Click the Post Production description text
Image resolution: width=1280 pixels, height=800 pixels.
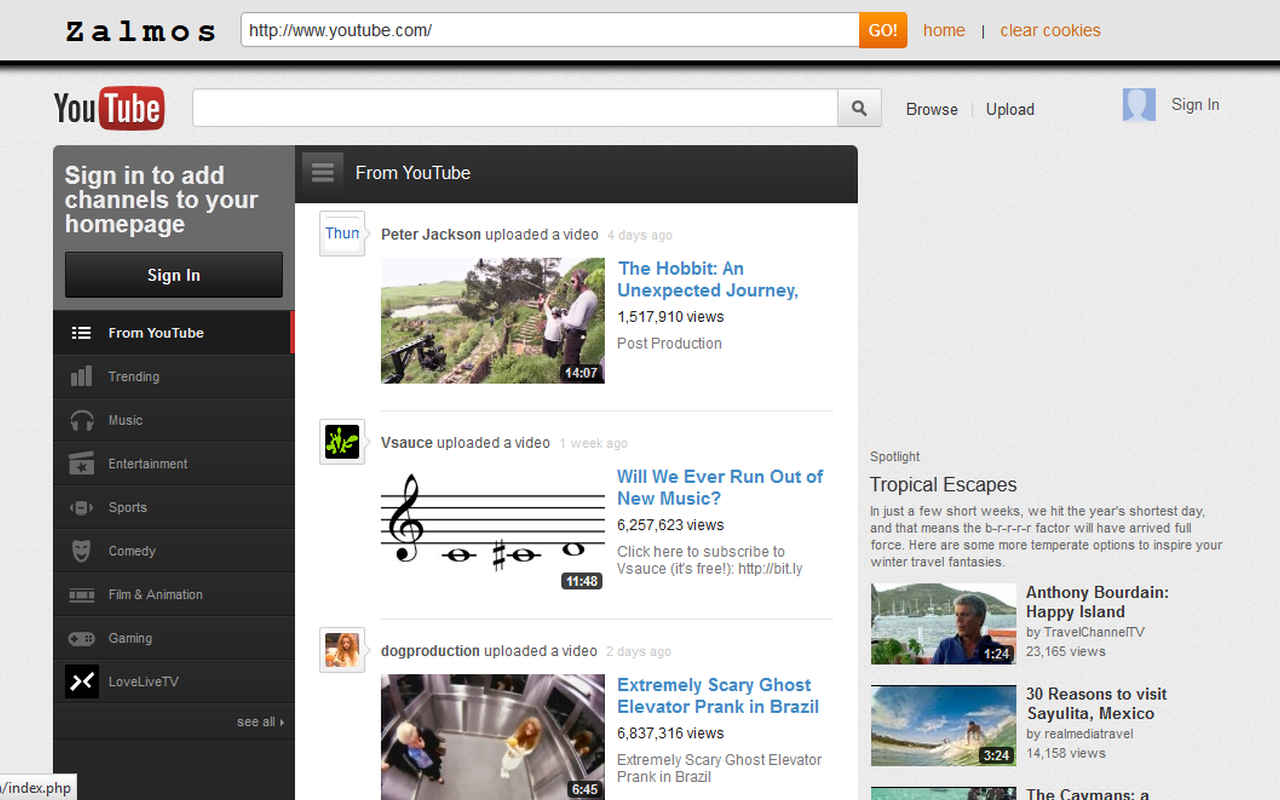[669, 343]
